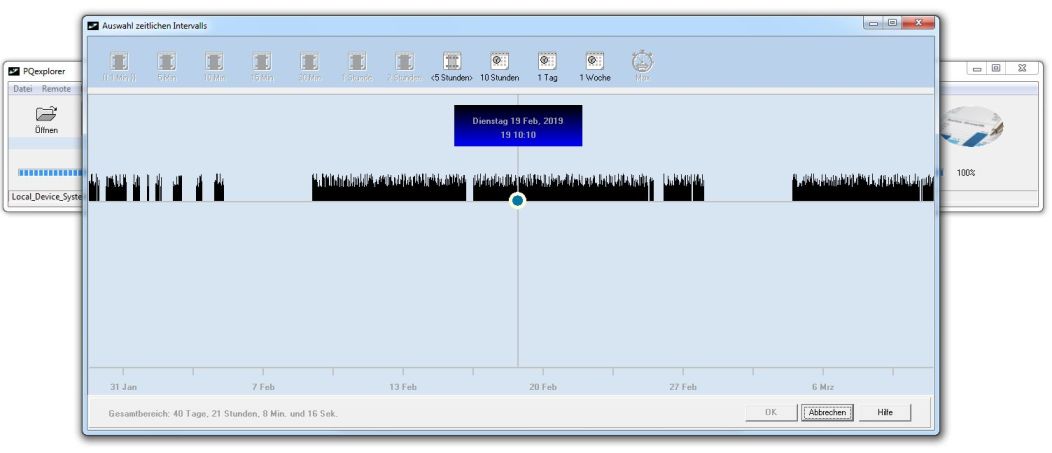The image size is (1052, 453).
Task: Click the 10 Min interval icon
Action: [214, 62]
